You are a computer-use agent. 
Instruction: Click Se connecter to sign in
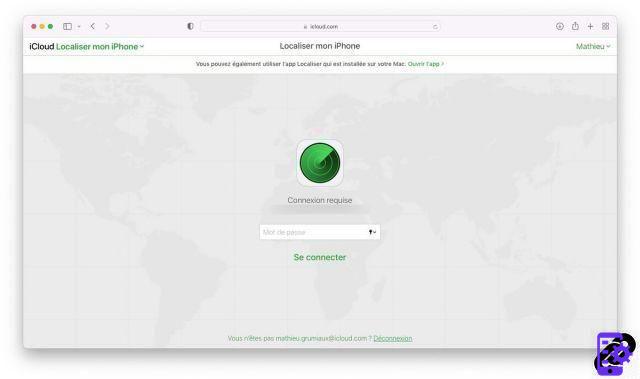pyautogui.click(x=320, y=257)
